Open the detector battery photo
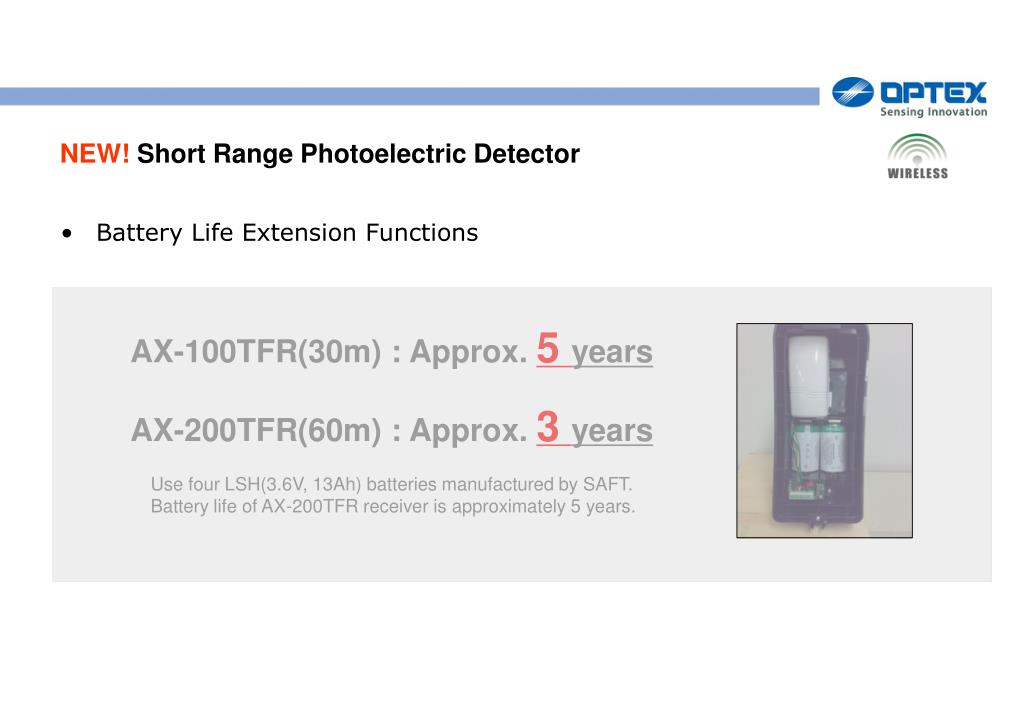 (x=825, y=431)
